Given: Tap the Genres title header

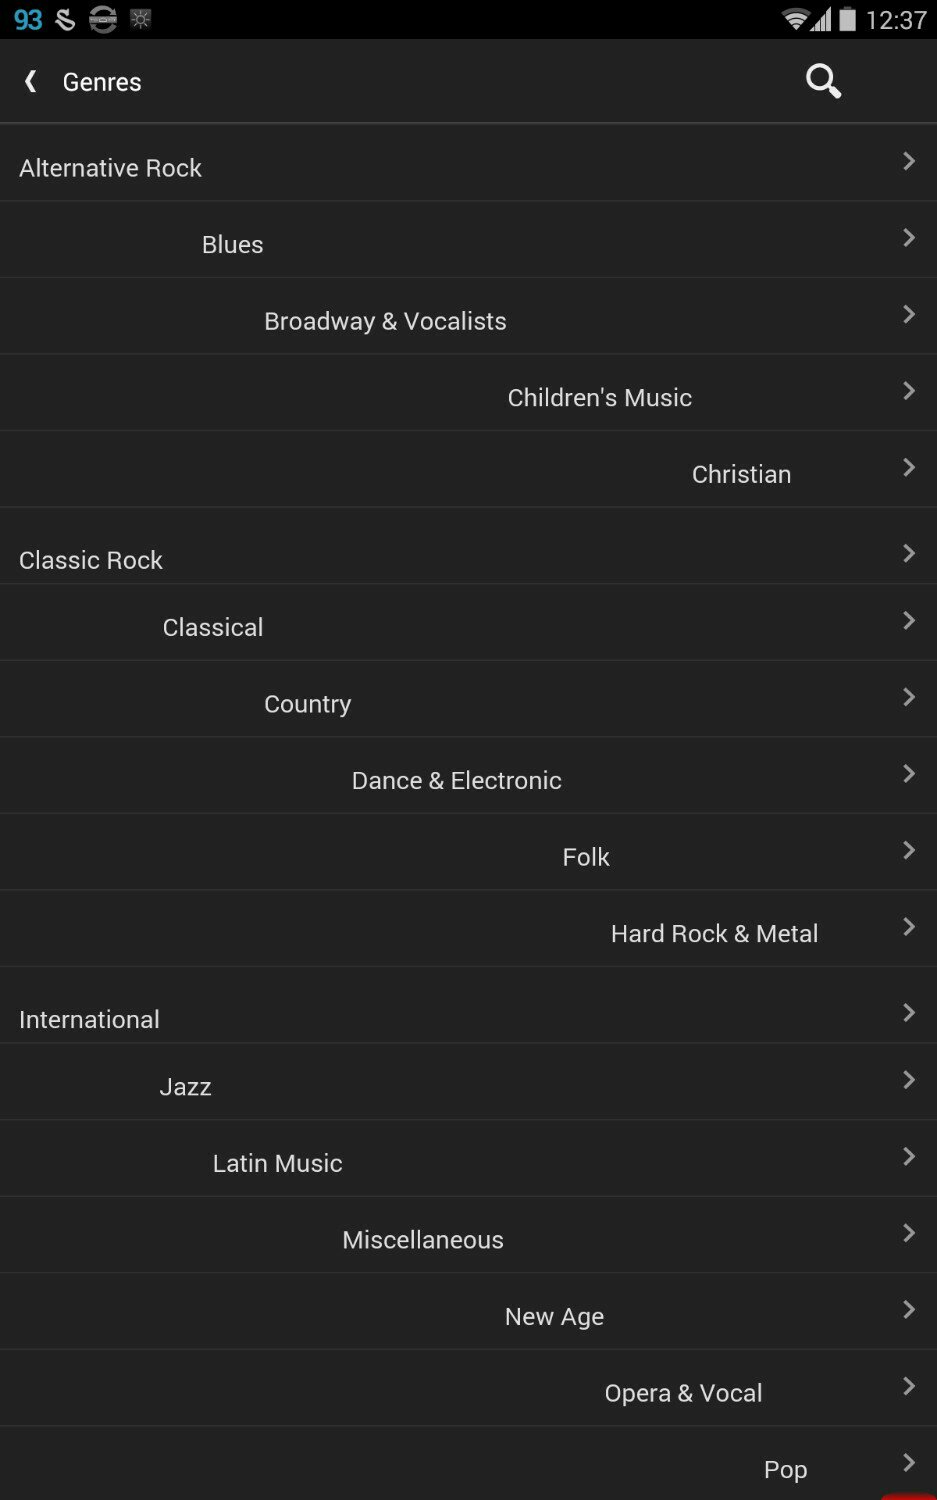Looking at the screenshot, I should [x=102, y=82].
